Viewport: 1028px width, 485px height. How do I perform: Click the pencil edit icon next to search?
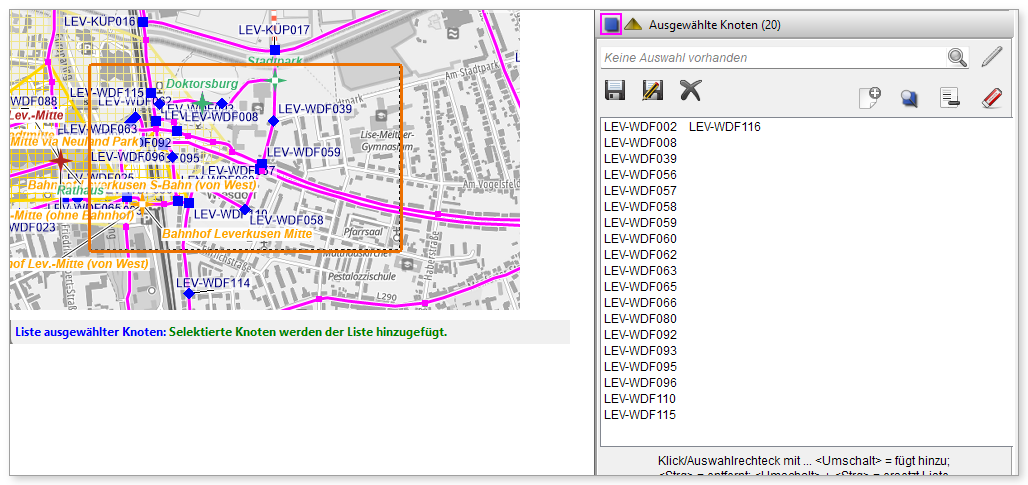[992, 57]
